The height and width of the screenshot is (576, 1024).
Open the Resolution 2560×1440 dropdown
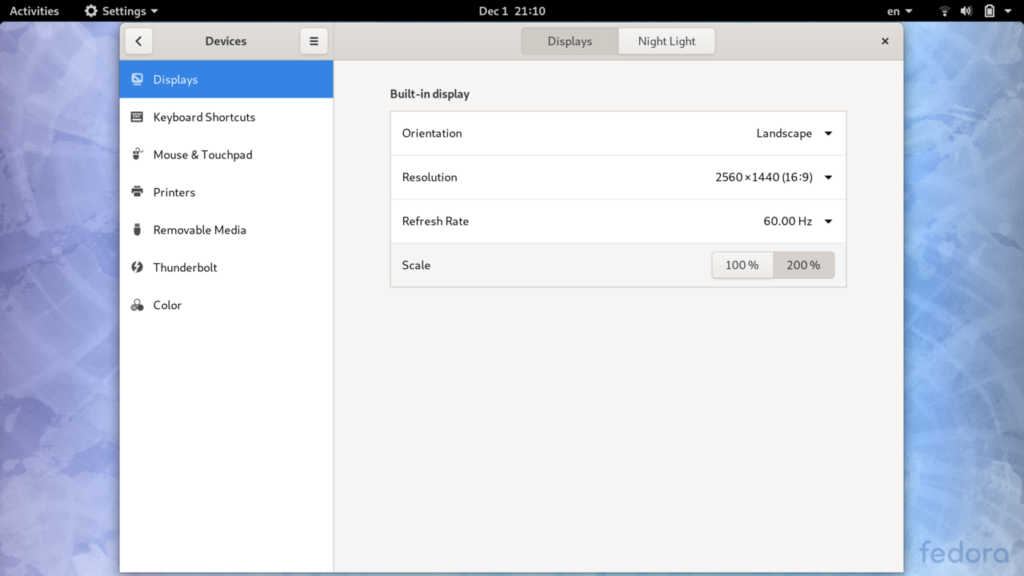click(x=774, y=177)
